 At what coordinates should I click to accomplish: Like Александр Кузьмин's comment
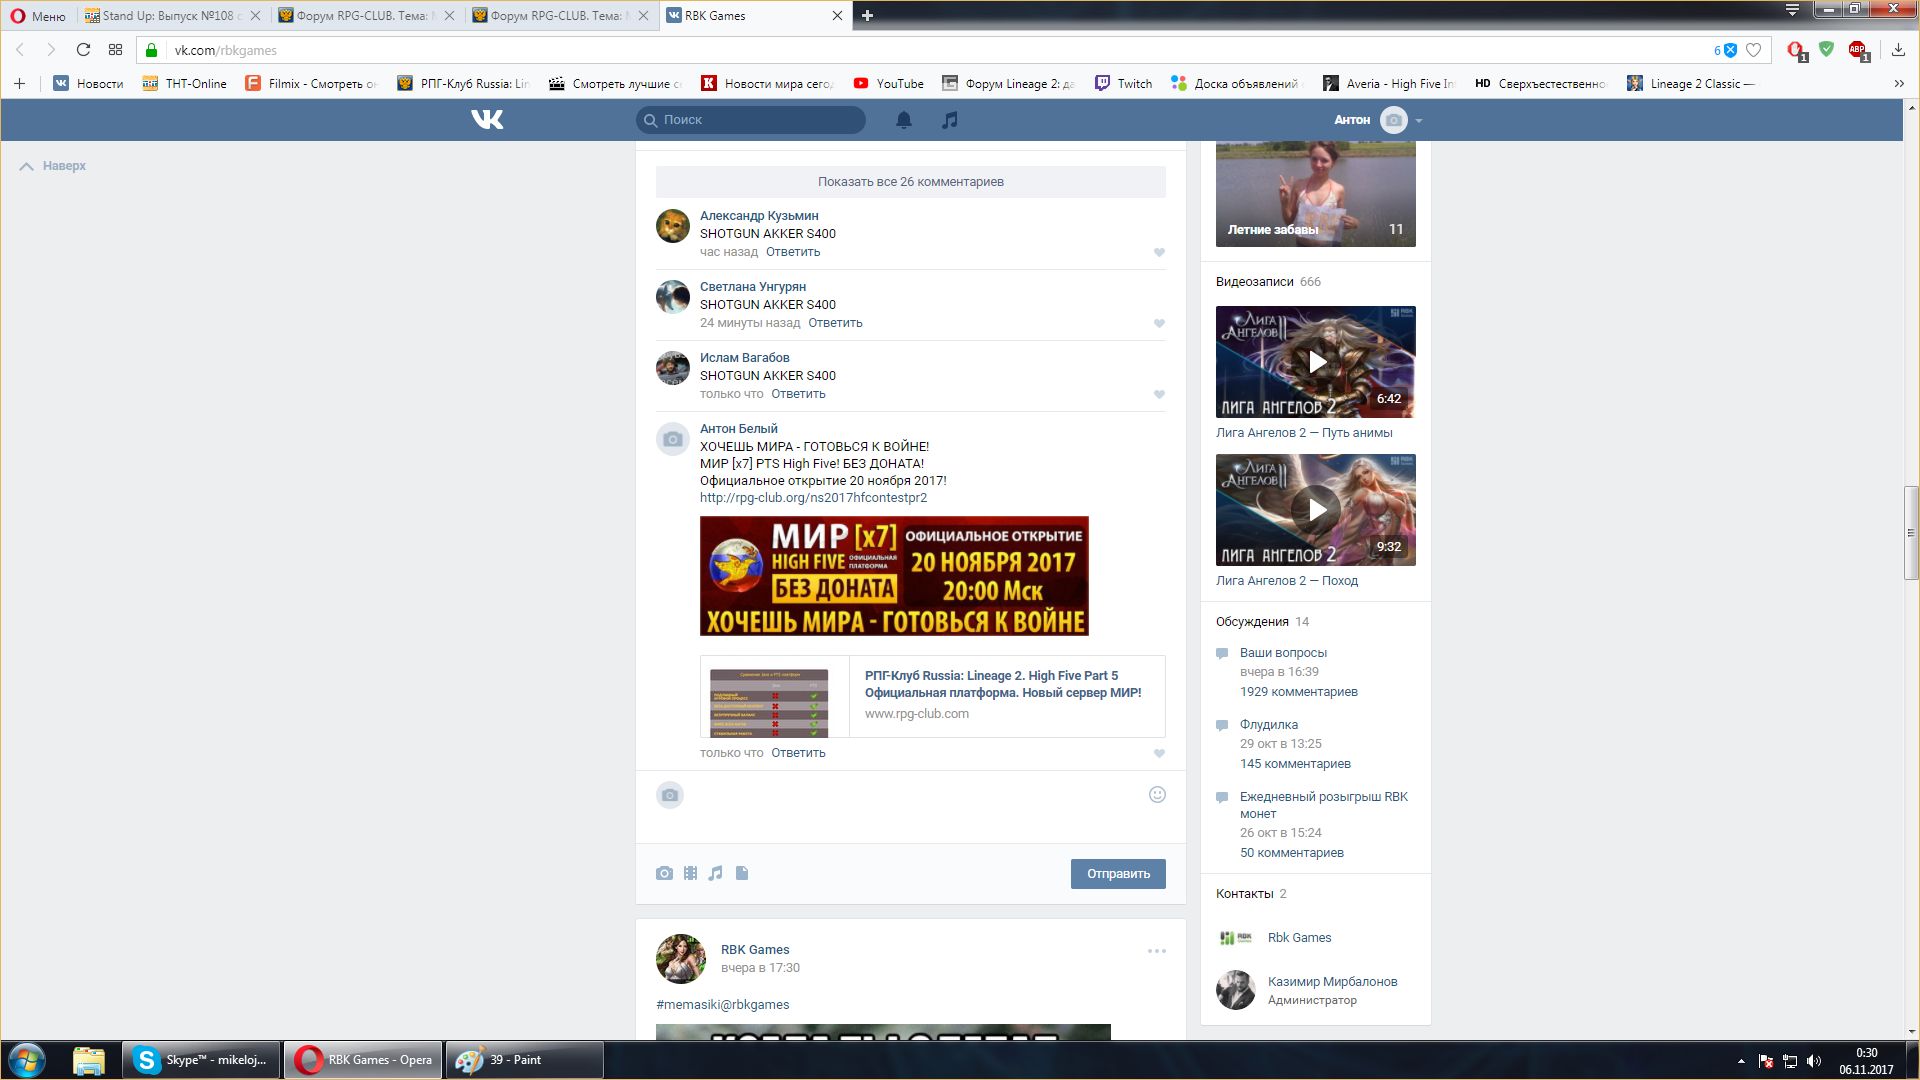coord(1159,253)
